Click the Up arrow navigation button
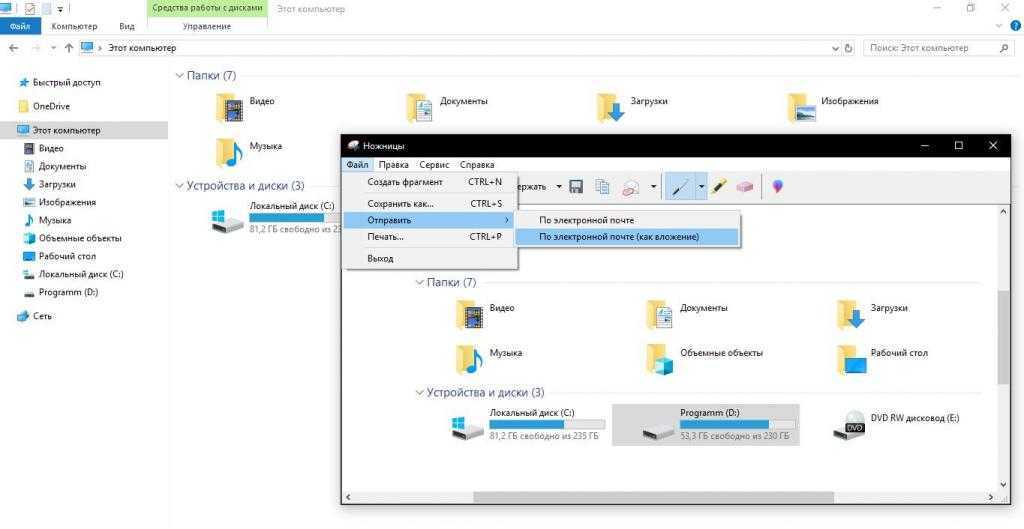 click(69, 48)
